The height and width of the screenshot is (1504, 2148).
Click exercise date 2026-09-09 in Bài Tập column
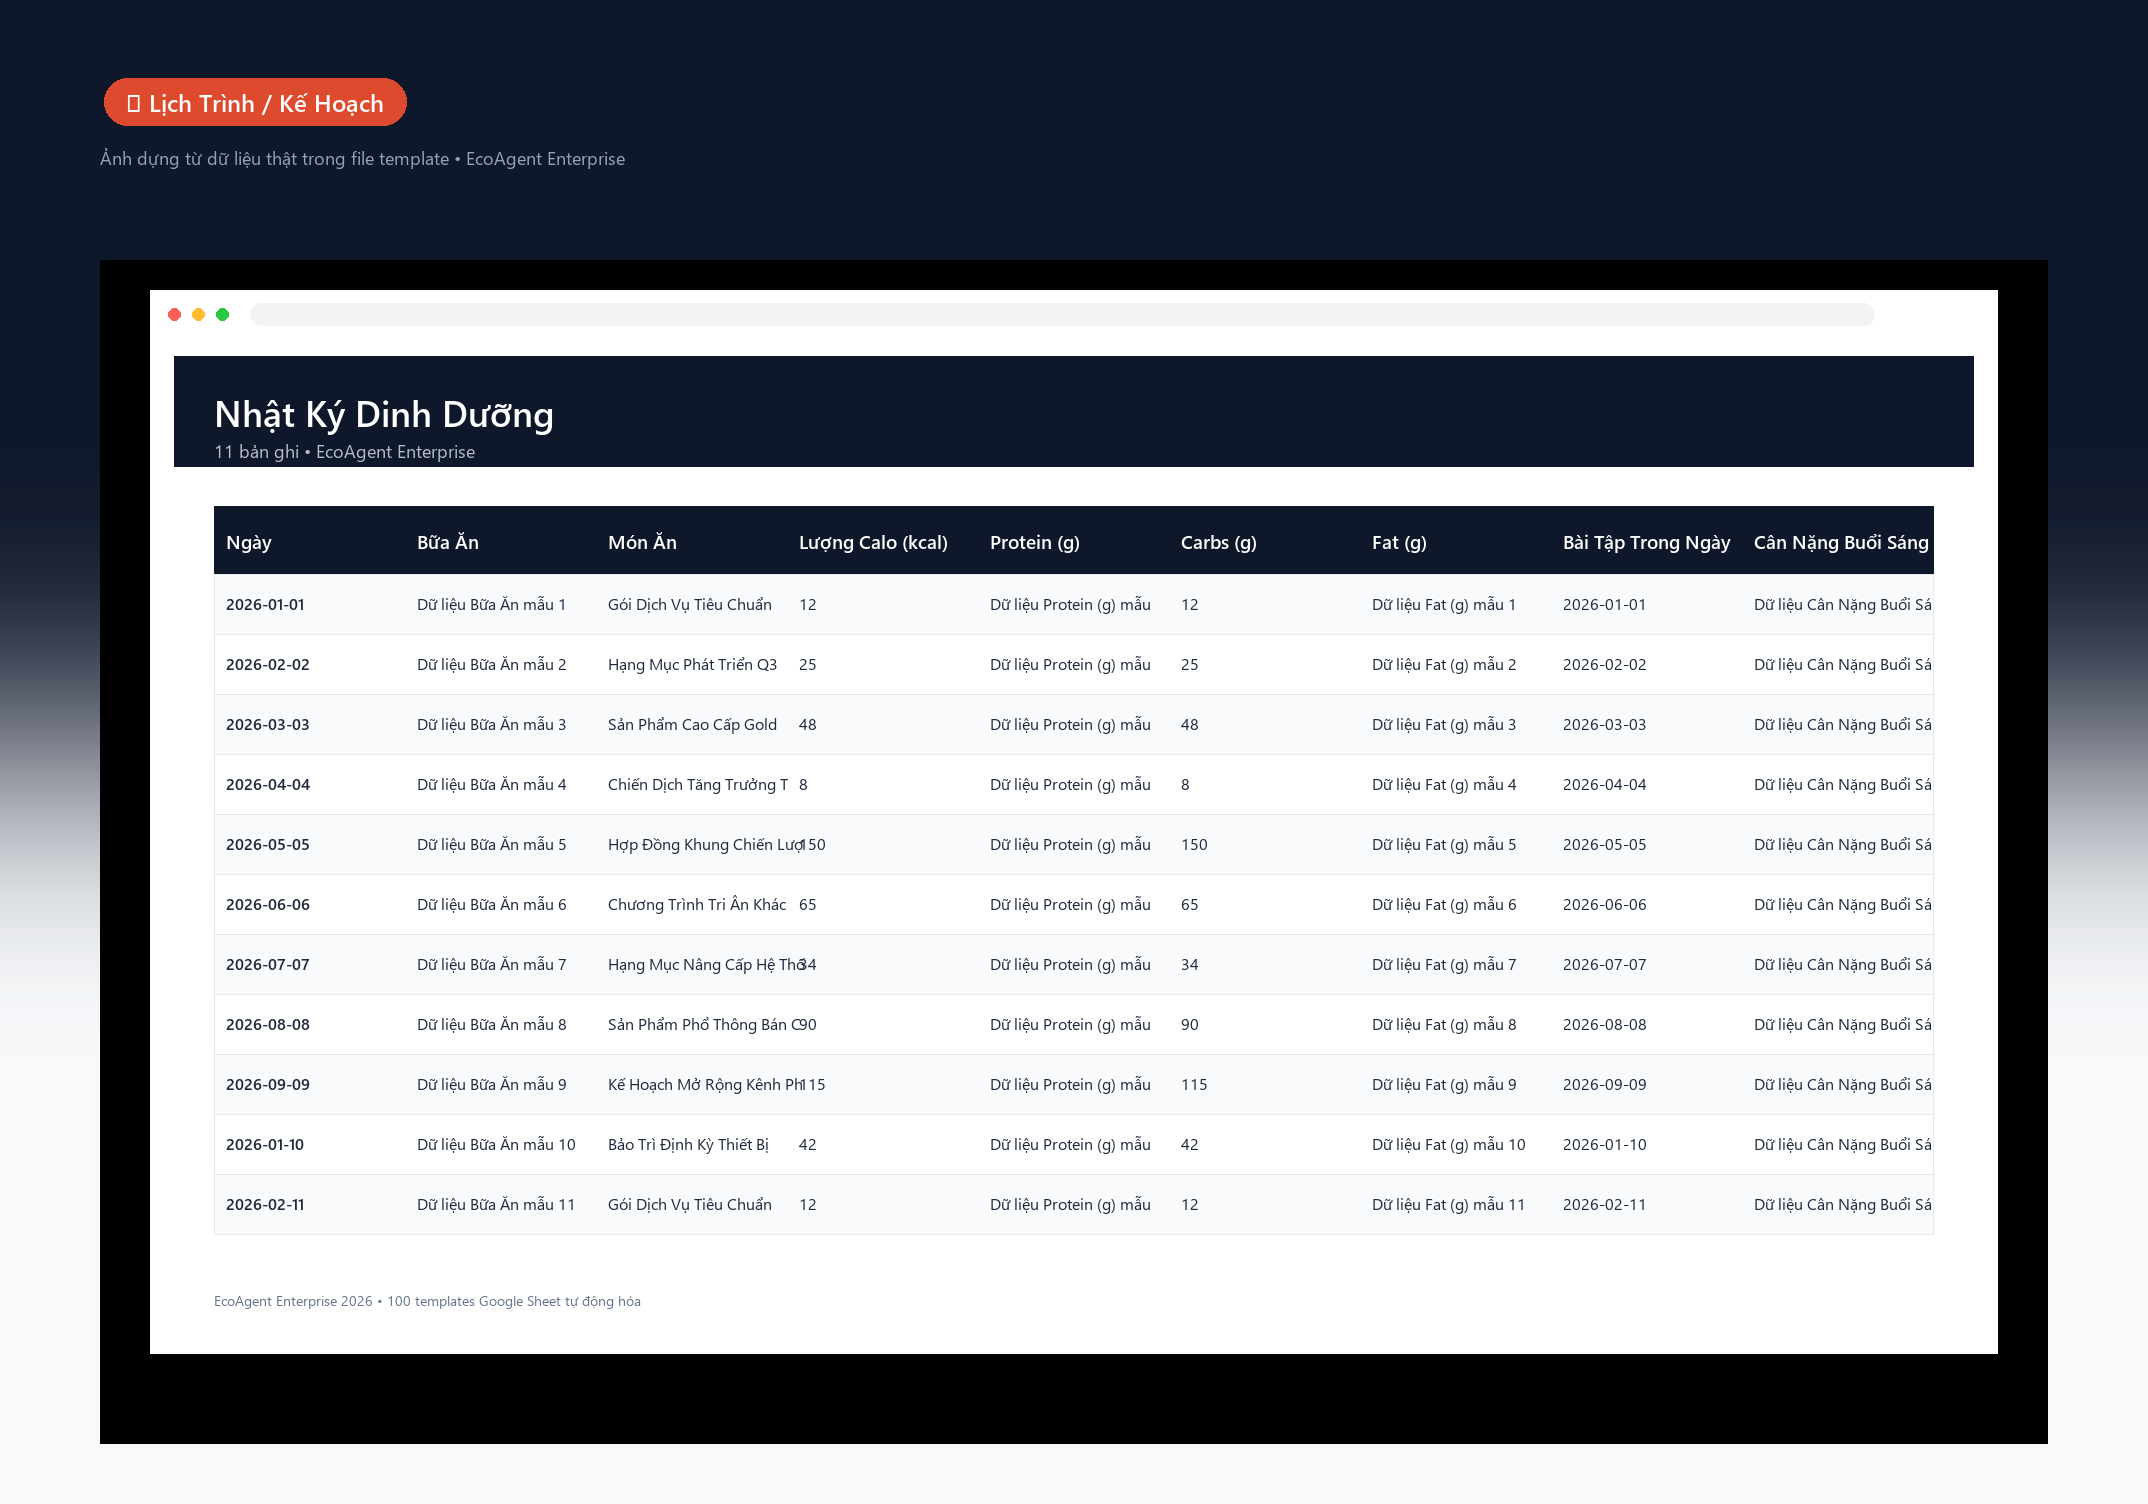(x=1605, y=1085)
